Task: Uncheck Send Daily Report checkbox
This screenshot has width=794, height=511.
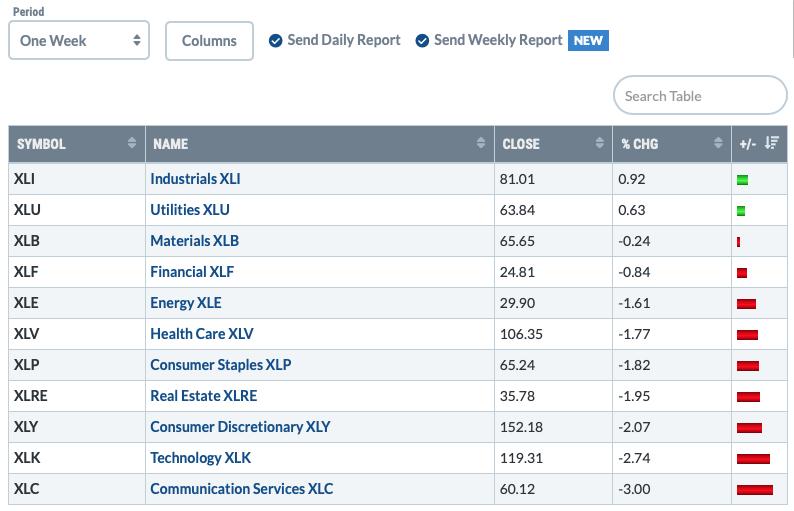Action: (x=275, y=41)
